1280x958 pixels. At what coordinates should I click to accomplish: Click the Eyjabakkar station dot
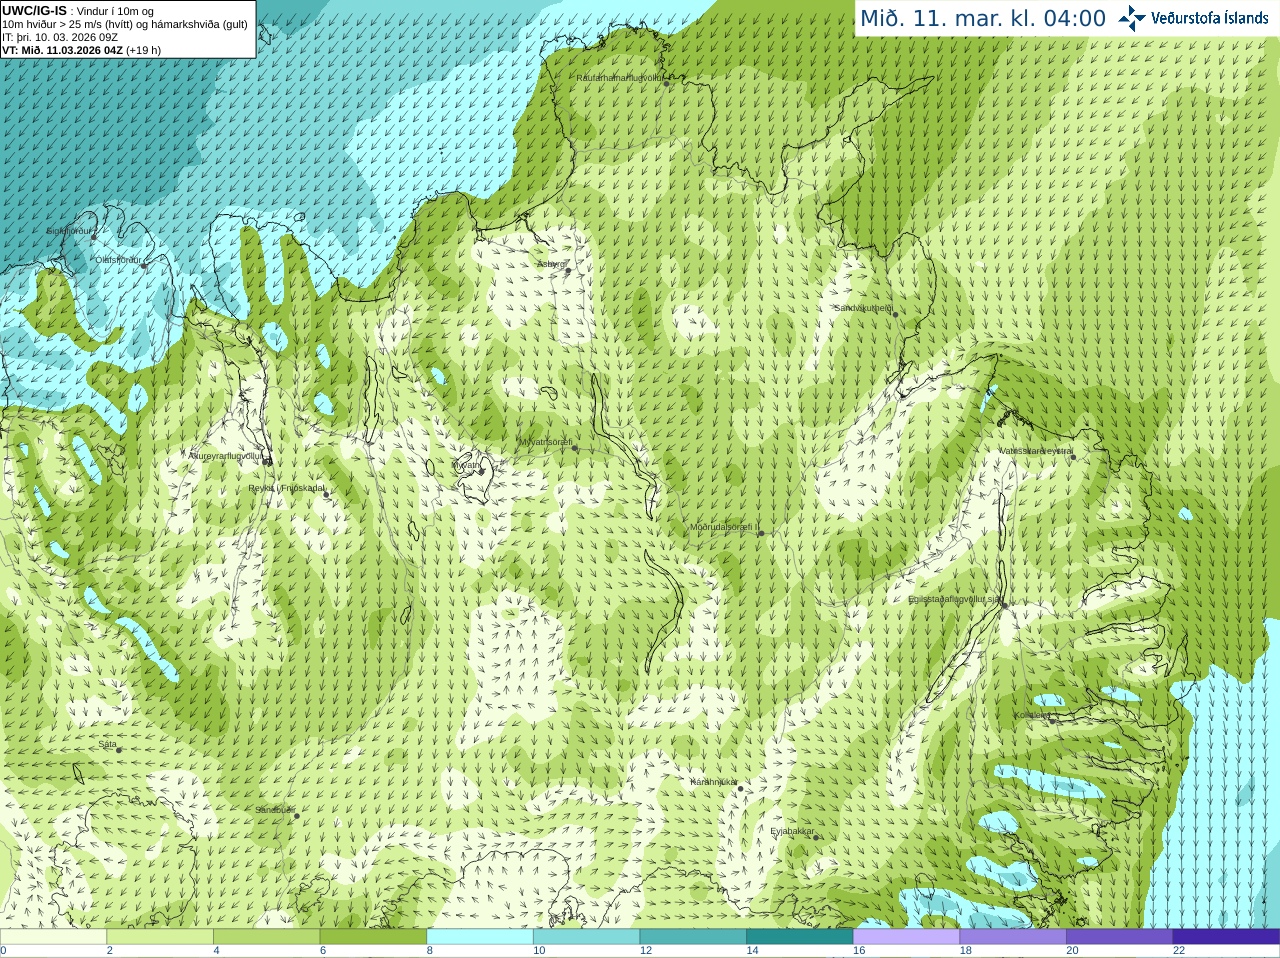pos(817,837)
